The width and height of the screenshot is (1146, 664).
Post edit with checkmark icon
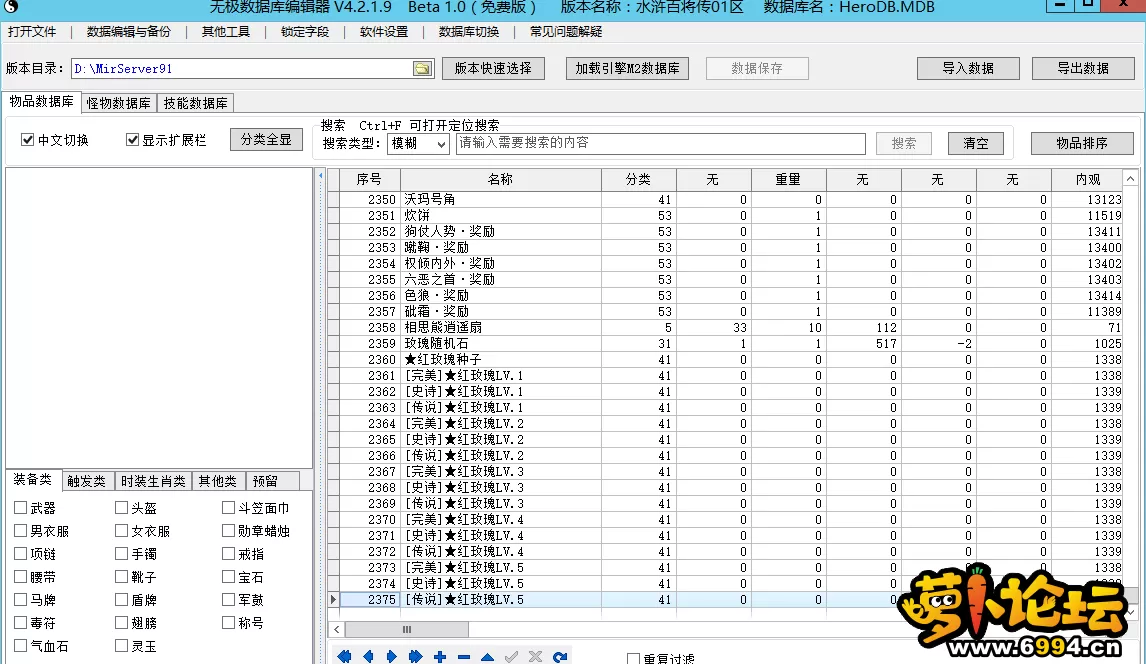coord(512,657)
